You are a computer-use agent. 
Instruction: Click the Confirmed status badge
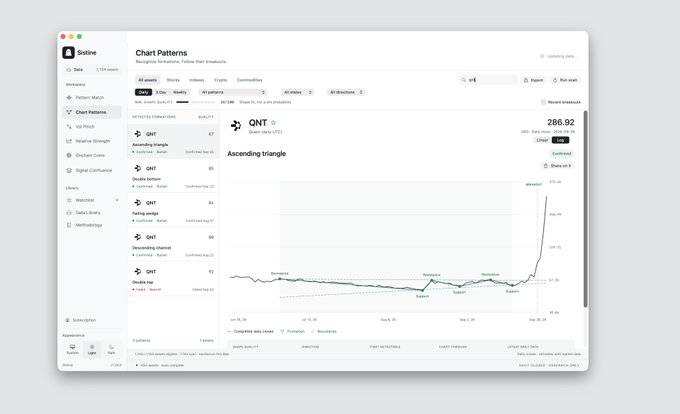click(562, 153)
